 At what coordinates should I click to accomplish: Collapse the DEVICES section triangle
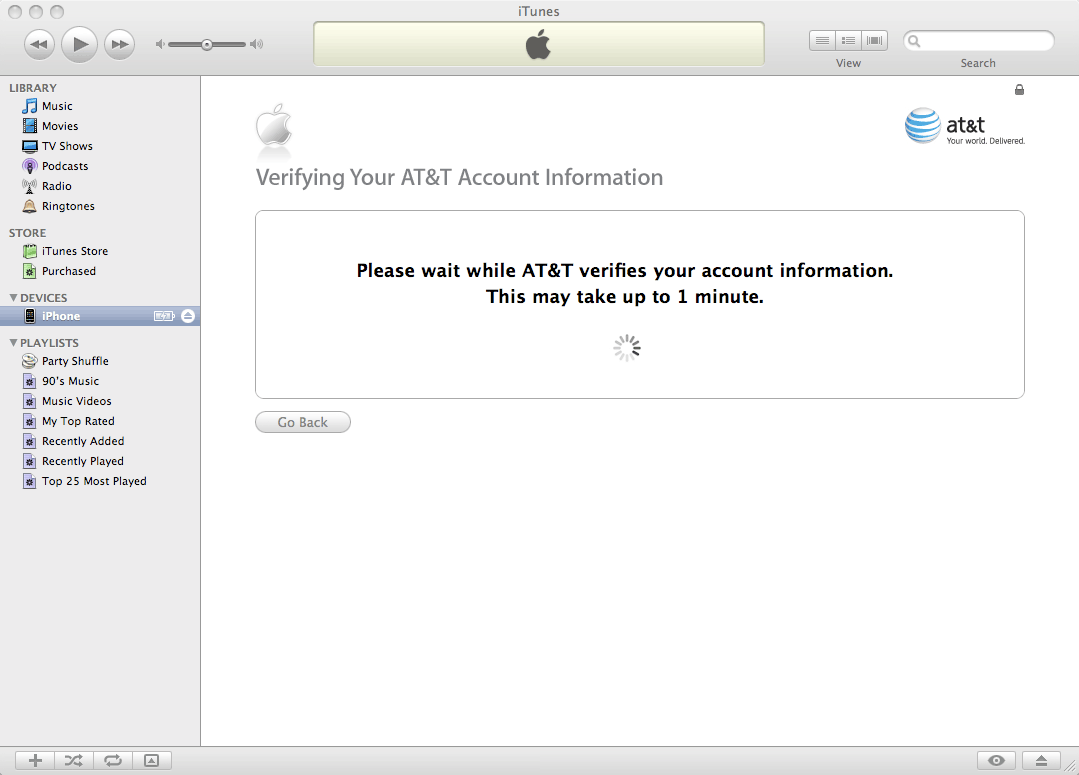(x=13, y=298)
